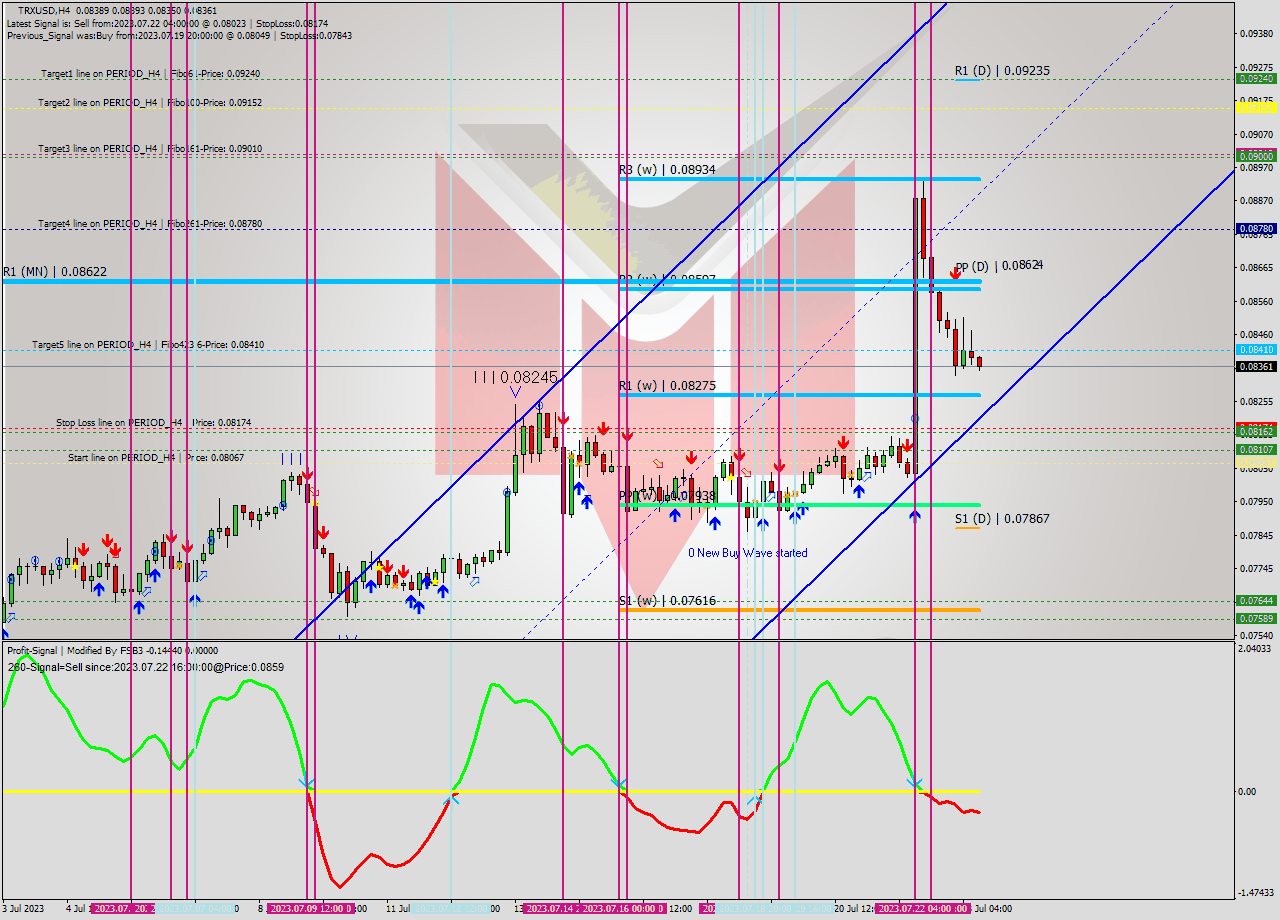Click the '11 Jul' time axis label

pos(398,909)
